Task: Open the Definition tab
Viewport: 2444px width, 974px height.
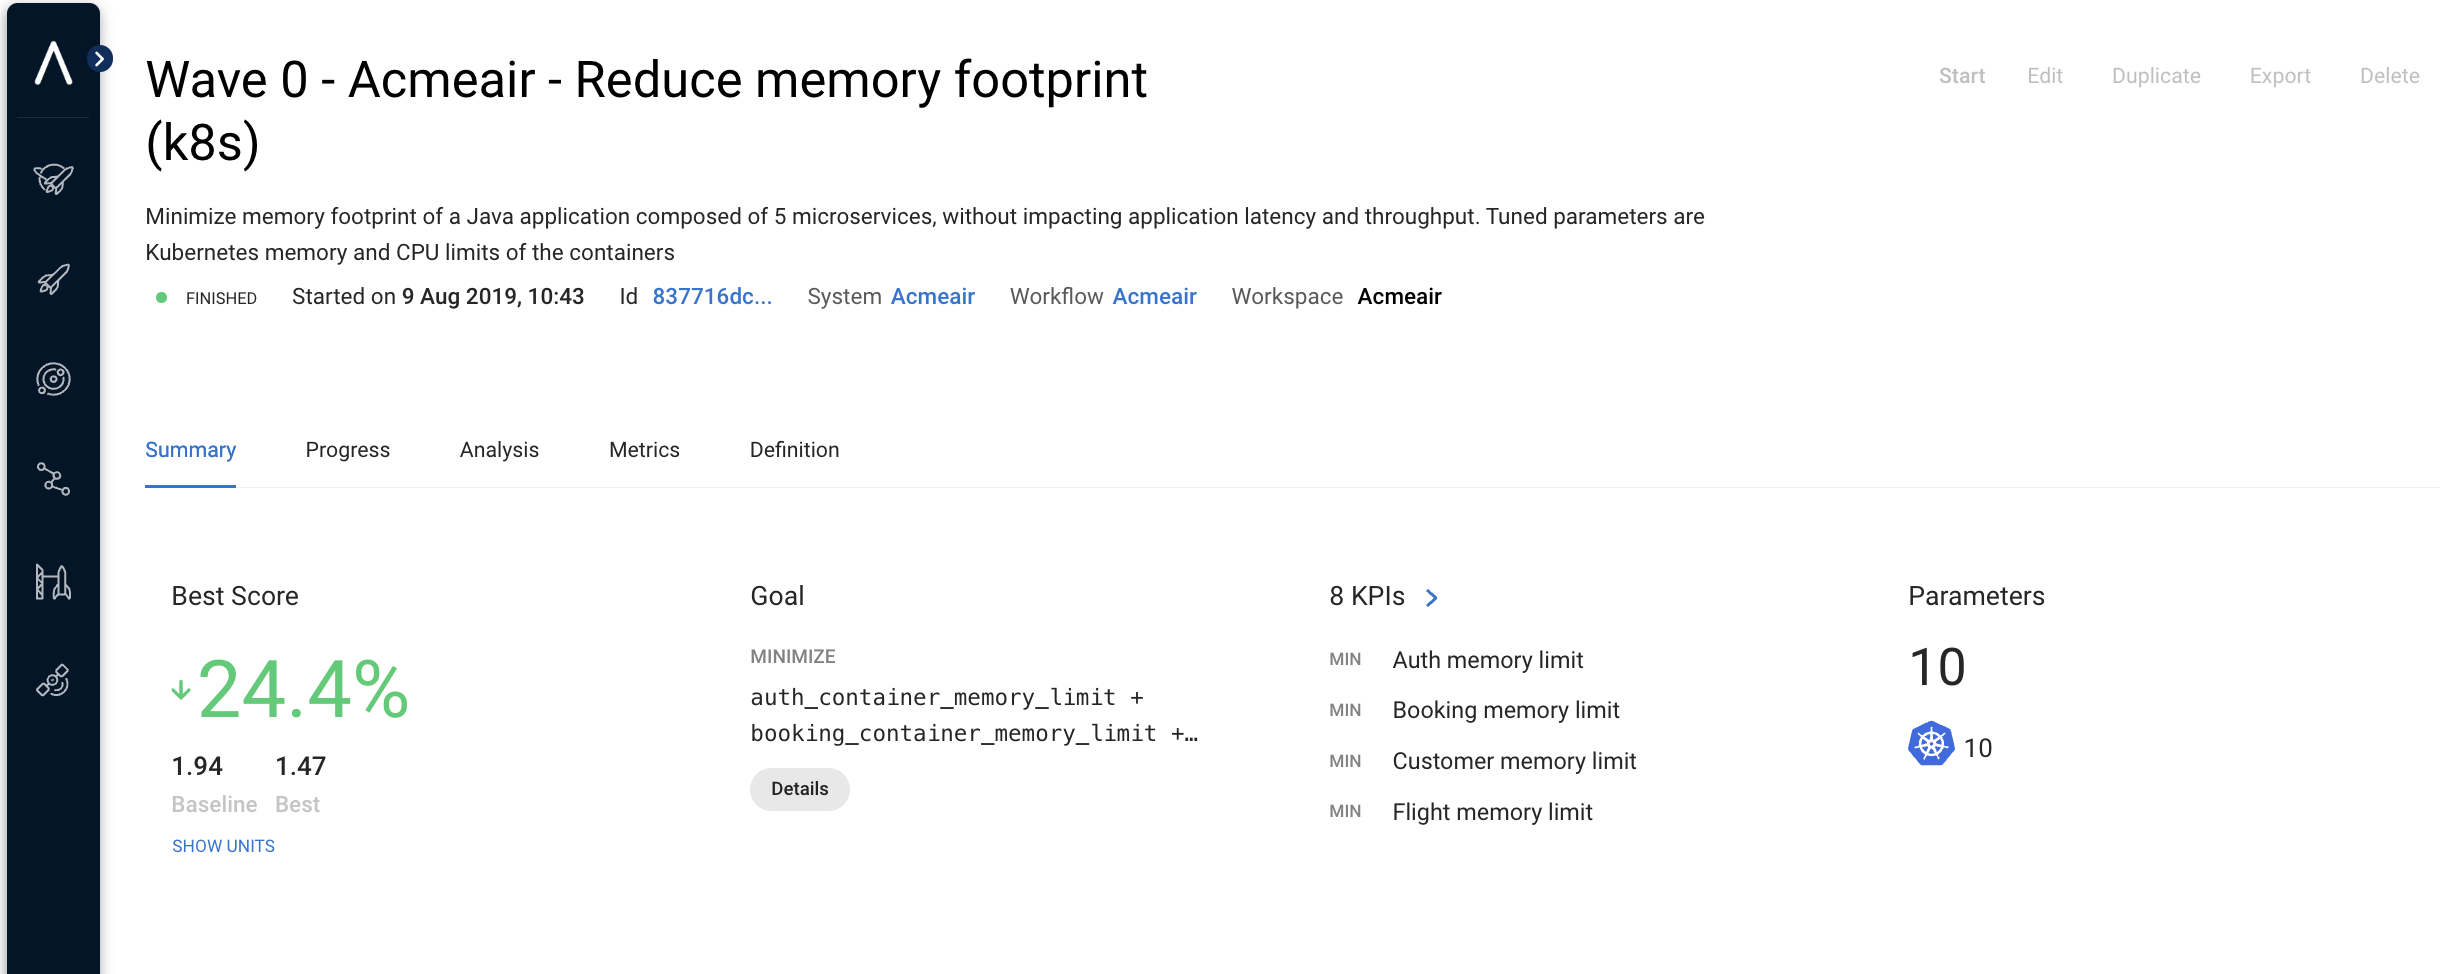Action: point(794,450)
